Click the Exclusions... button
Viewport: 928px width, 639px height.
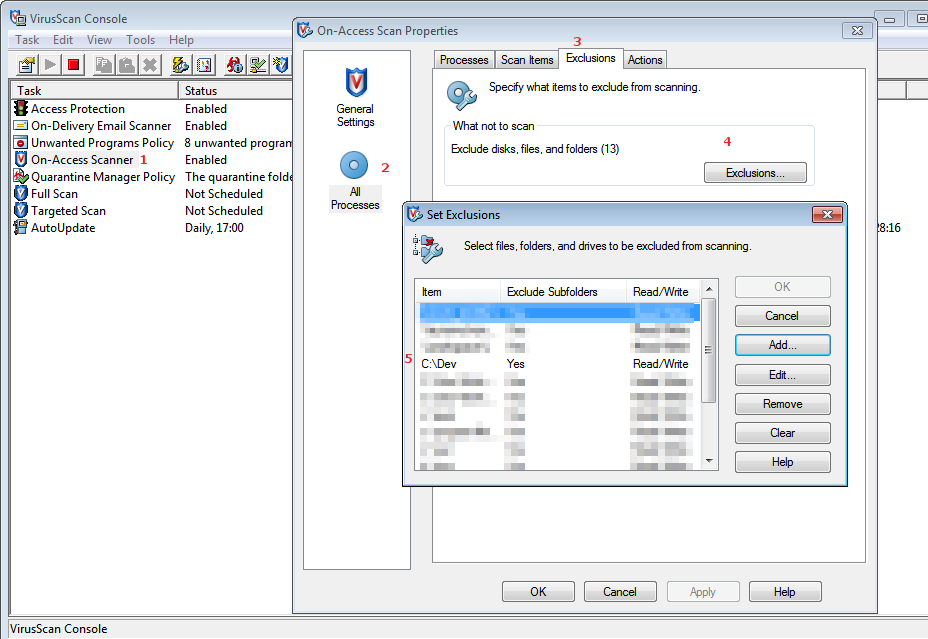(x=755, y=173)
